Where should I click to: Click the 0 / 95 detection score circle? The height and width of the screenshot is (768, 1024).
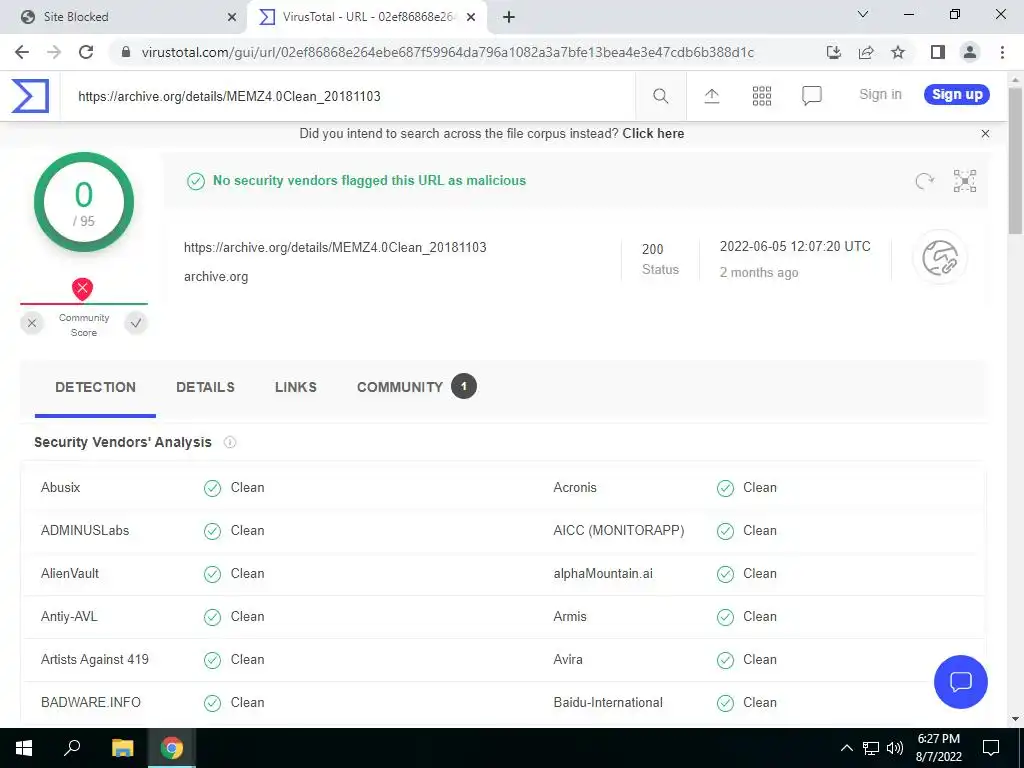(84, 202)
